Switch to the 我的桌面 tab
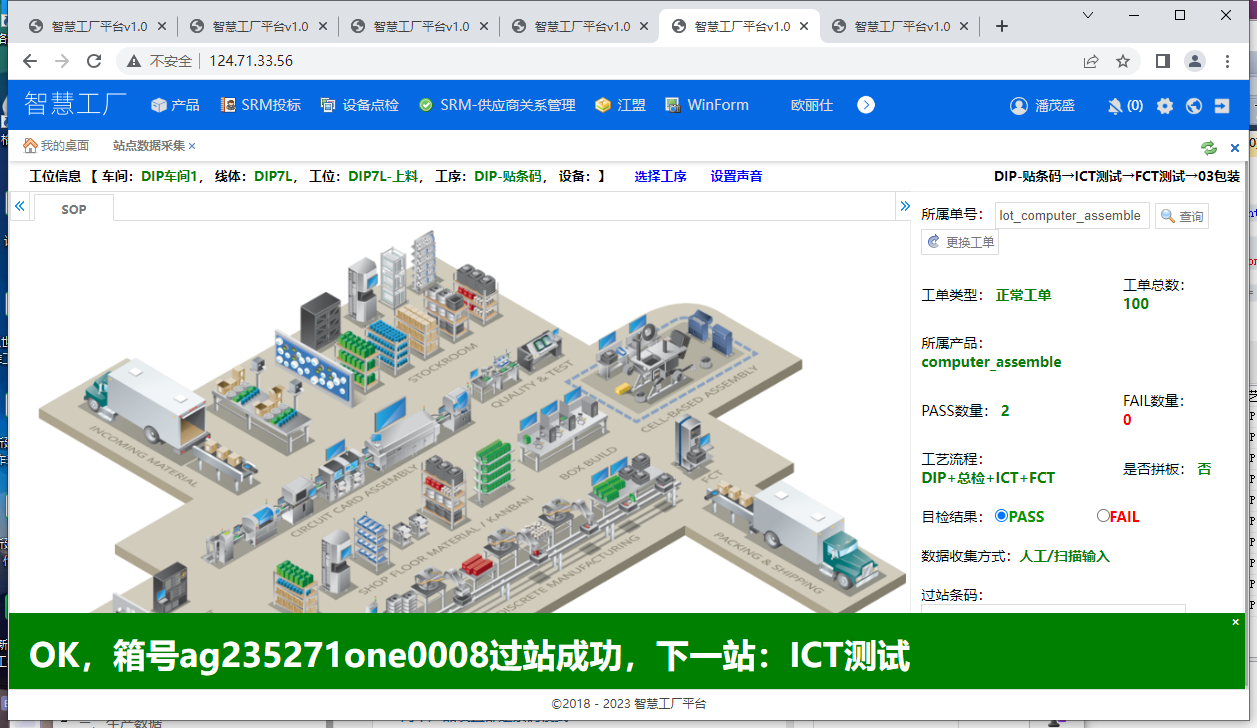This screenshot has width=1257, height=728. (x=56, y=146)
